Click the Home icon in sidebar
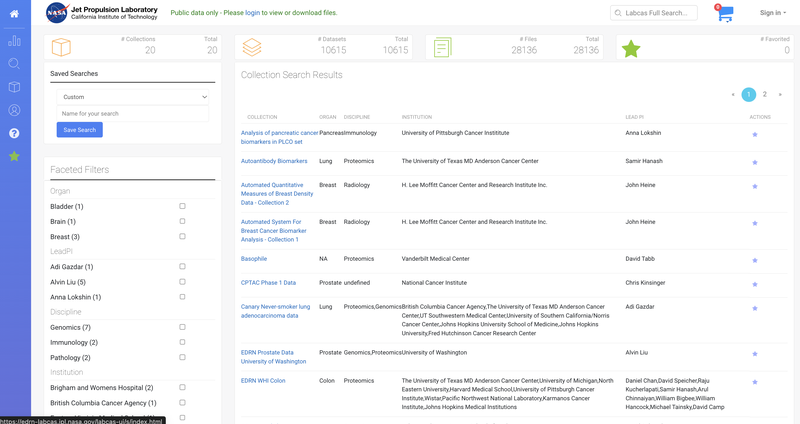The image size is (800, 424). (14, 13)
